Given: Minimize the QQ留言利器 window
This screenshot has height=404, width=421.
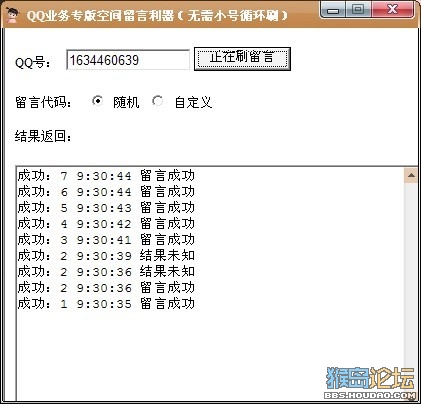Looking at the screenshot, I should 333,9.
